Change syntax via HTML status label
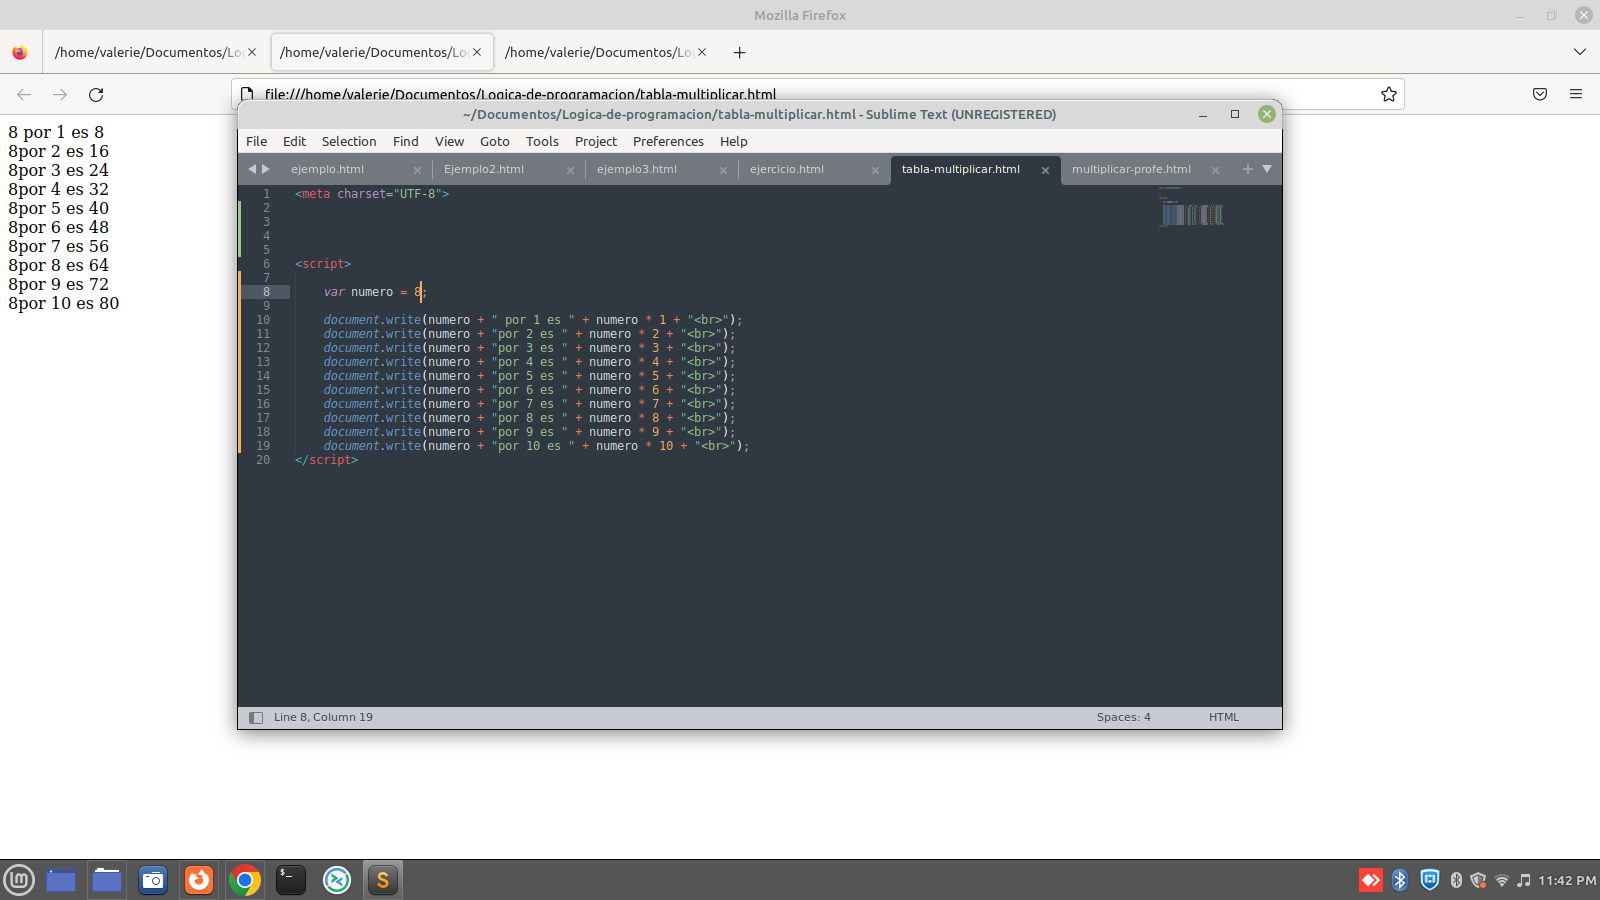This screenshot has width=1600, height=900. pyautogui.click(x=1223, y=717)
